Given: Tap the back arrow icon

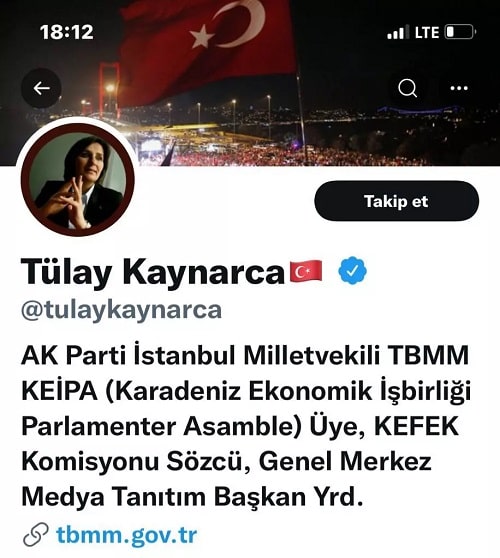Looking at the screenshot, I should (41, 88).
